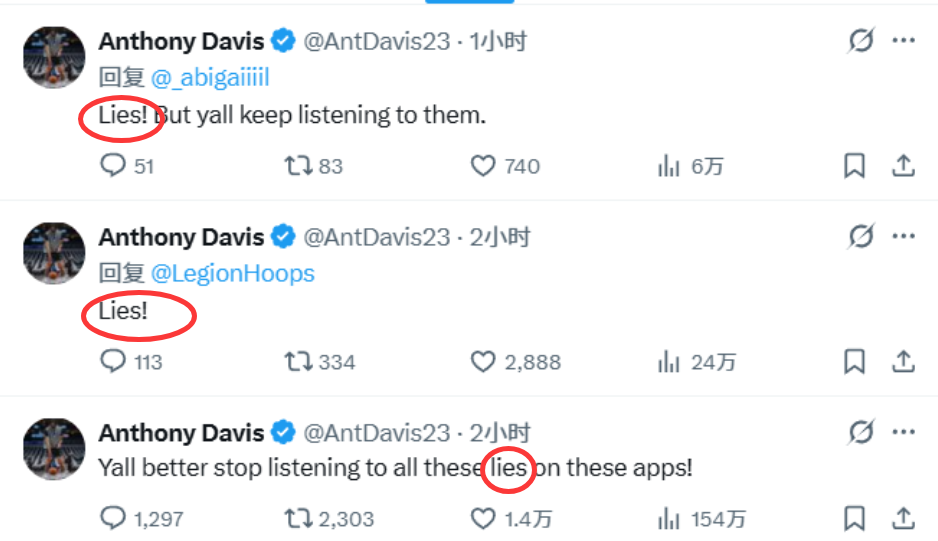Share the reply to @_abigaiiiil
Viewport: 938px width, 541px height.
(903, 165)
